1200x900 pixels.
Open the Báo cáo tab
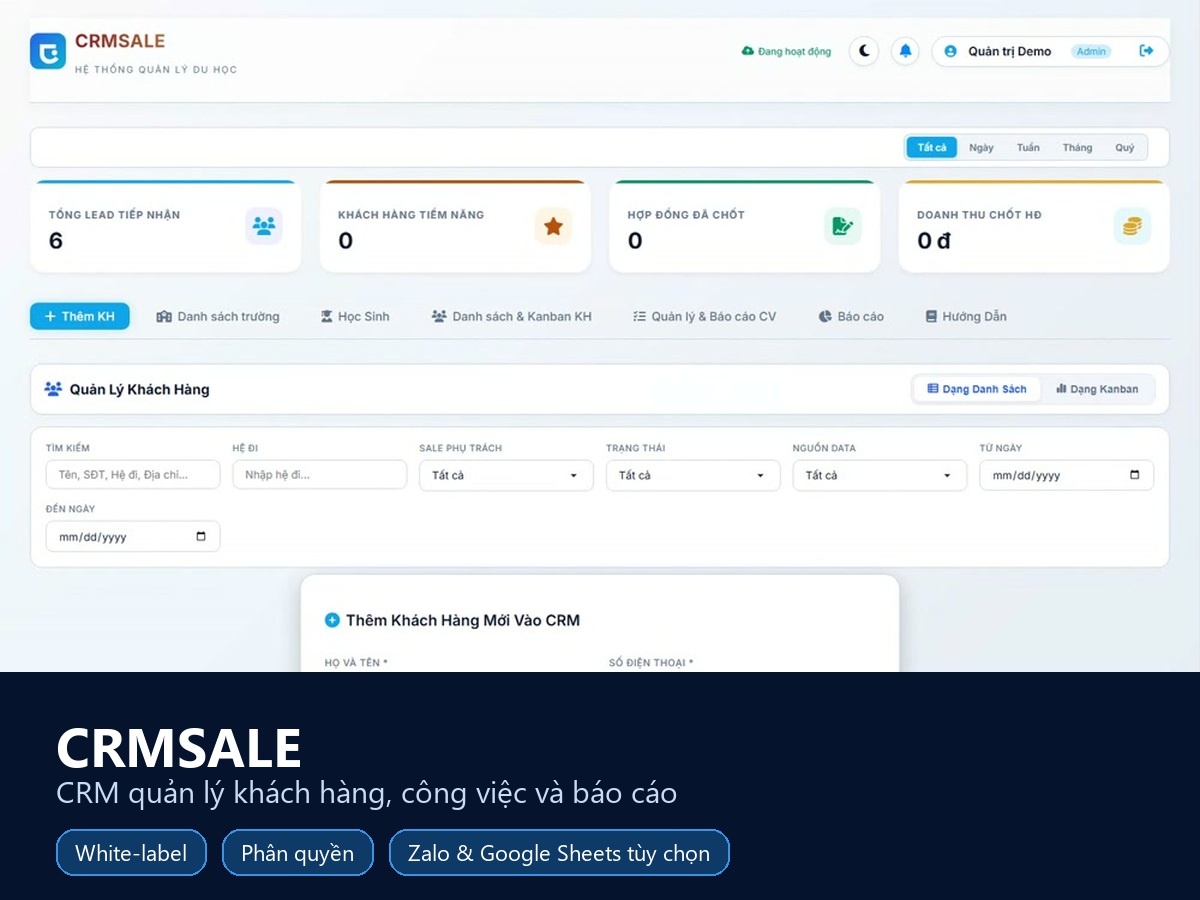point(851,316)
